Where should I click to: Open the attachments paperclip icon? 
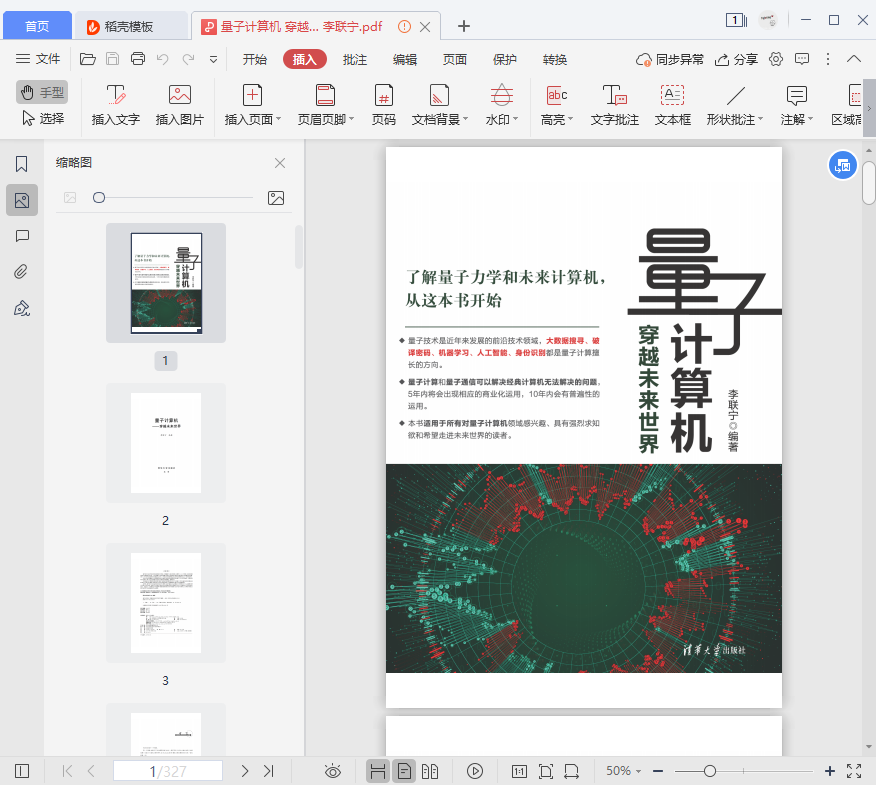point(22,272)
